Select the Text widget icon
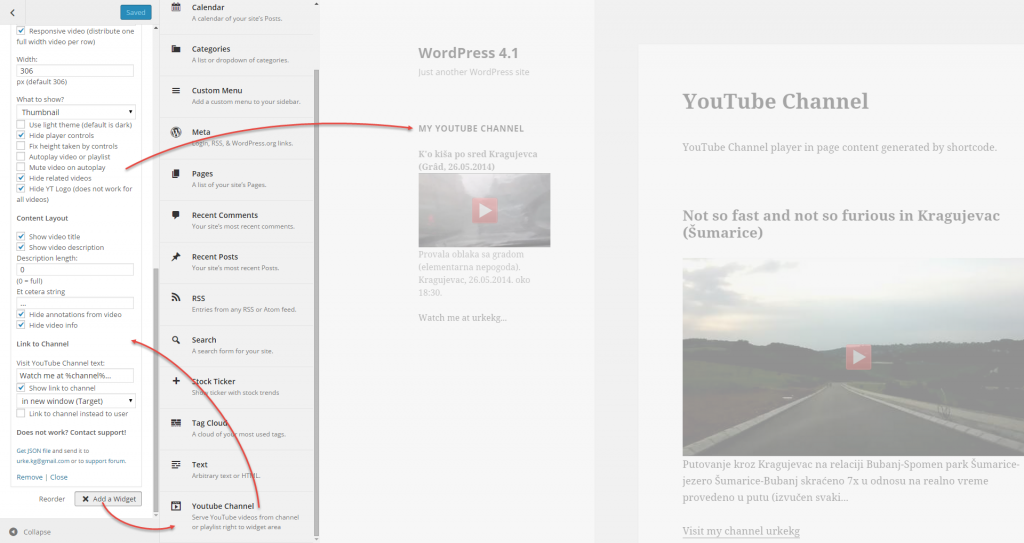The width and height of the screenshot is (1024, 543). 176,465
